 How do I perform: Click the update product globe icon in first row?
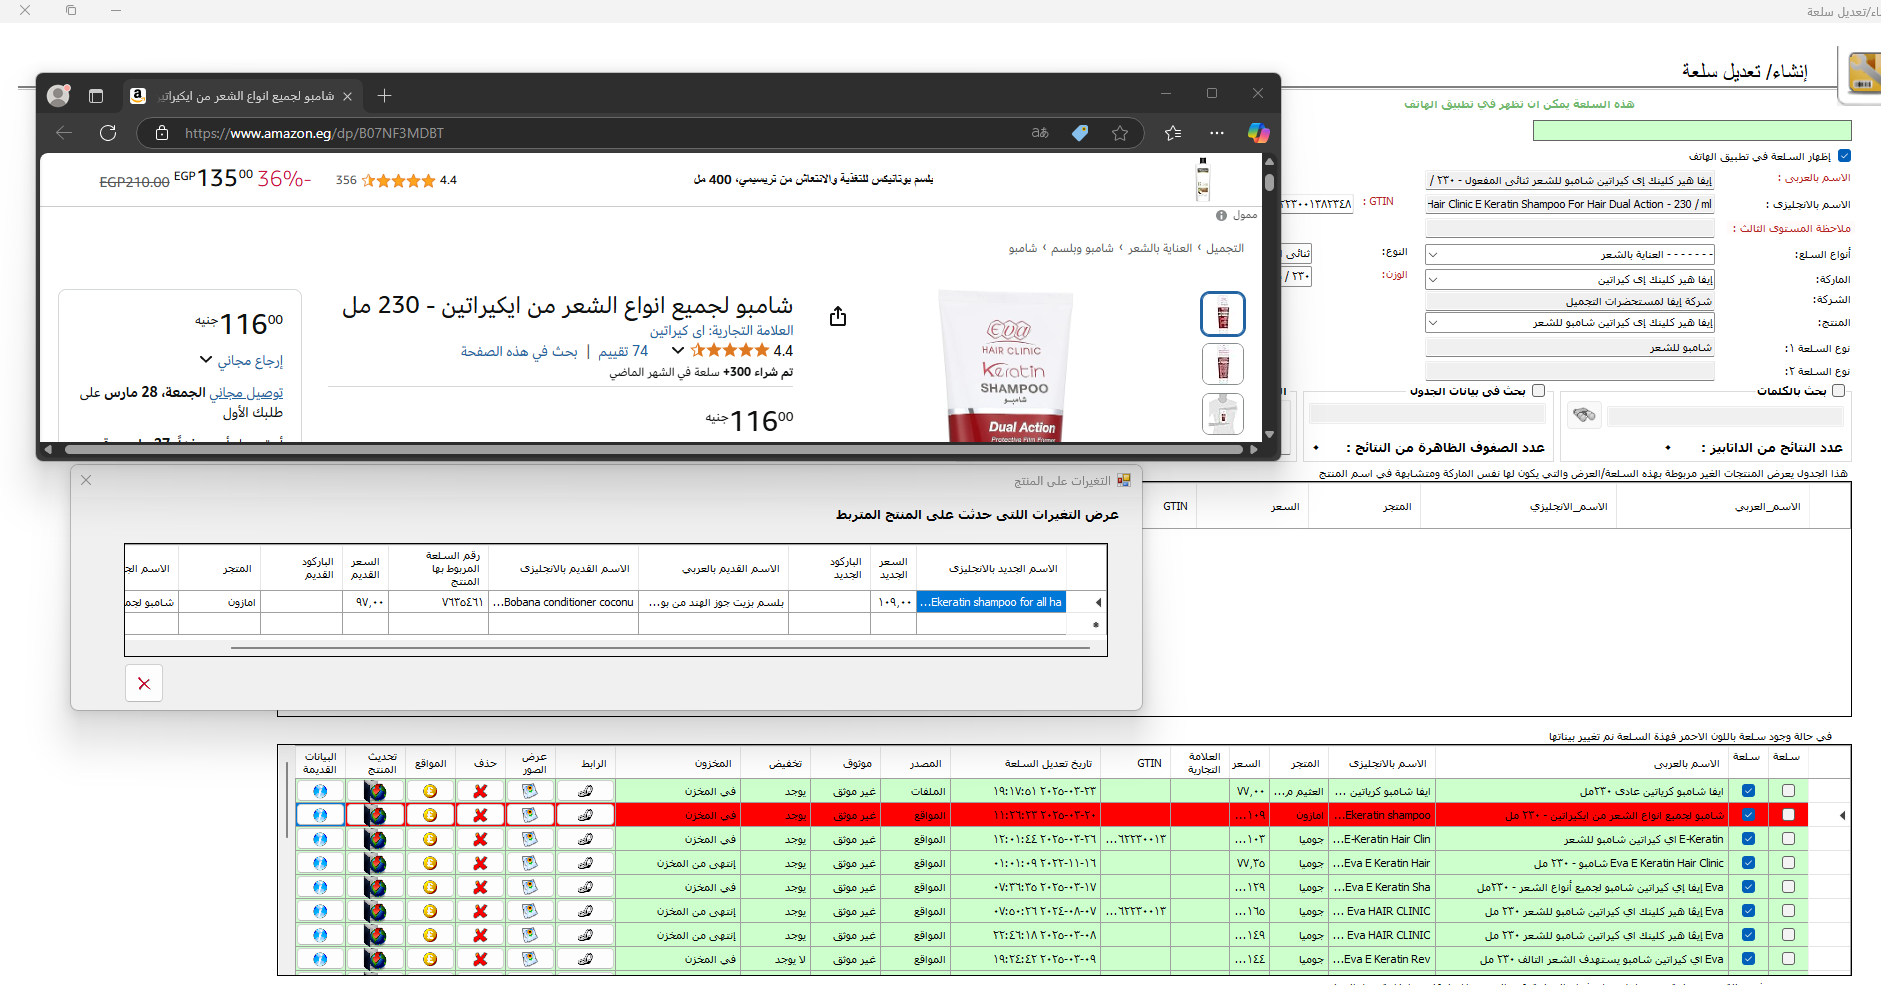pyautogui.click(x=376, y=791)
